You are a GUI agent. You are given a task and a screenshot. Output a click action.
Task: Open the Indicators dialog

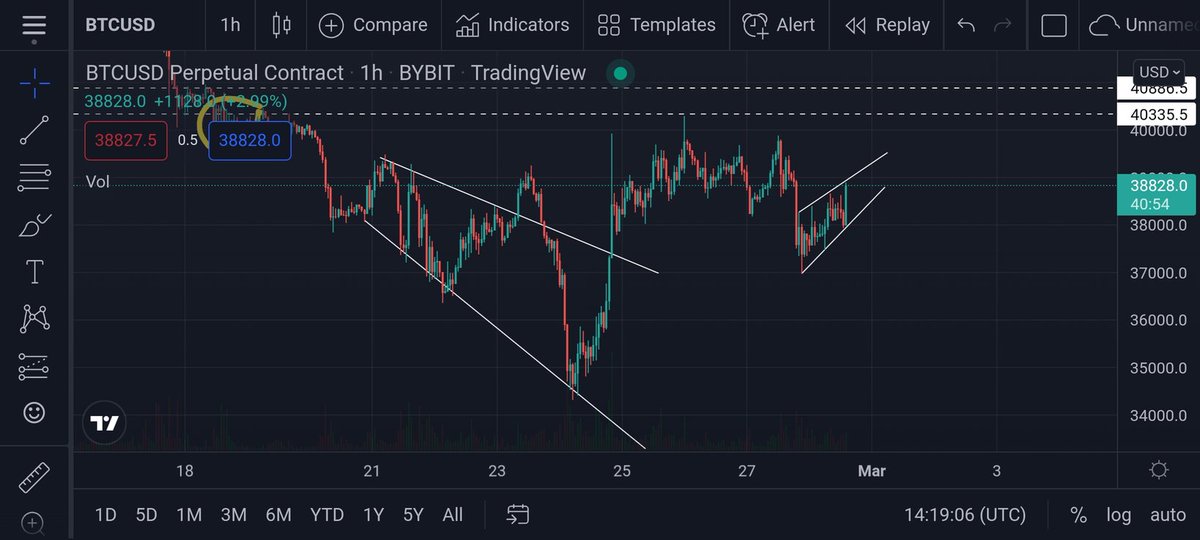[512, 25]
